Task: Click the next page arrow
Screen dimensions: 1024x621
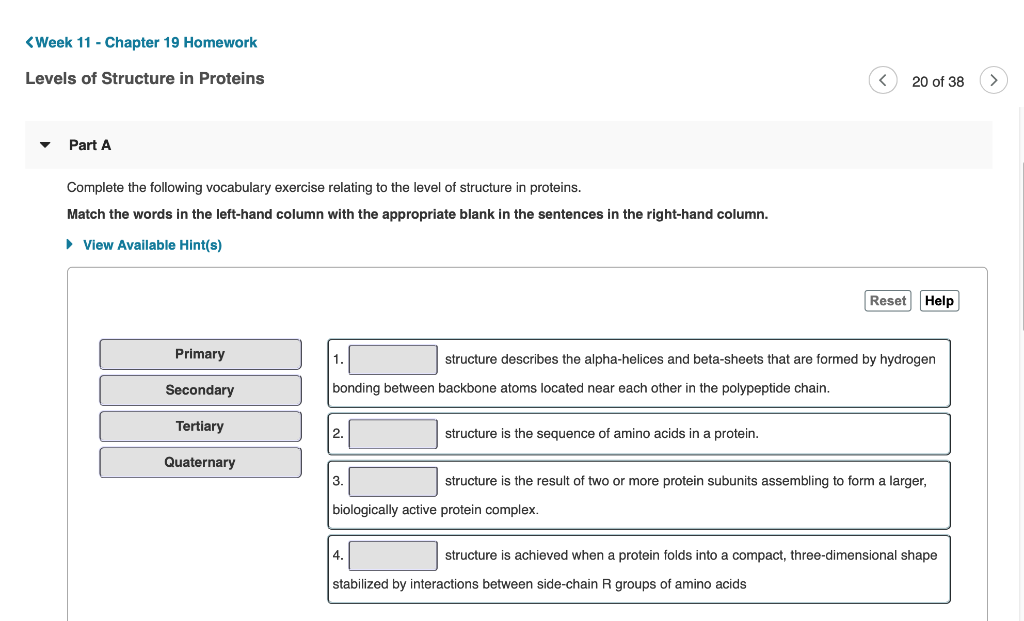Action: [x=993, y=80]
